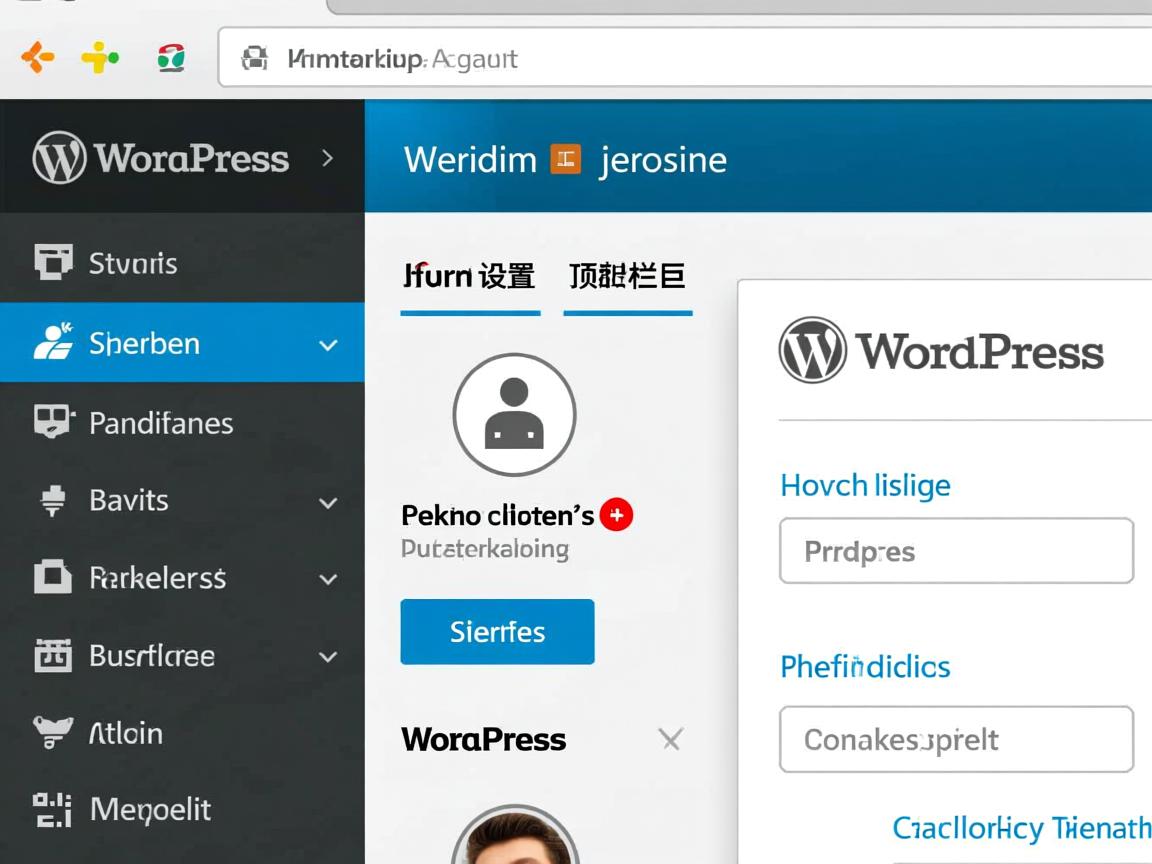Click the lock icon in the address bar
1152x864 pixels.
pyautogui.click(x=255, y=58)
